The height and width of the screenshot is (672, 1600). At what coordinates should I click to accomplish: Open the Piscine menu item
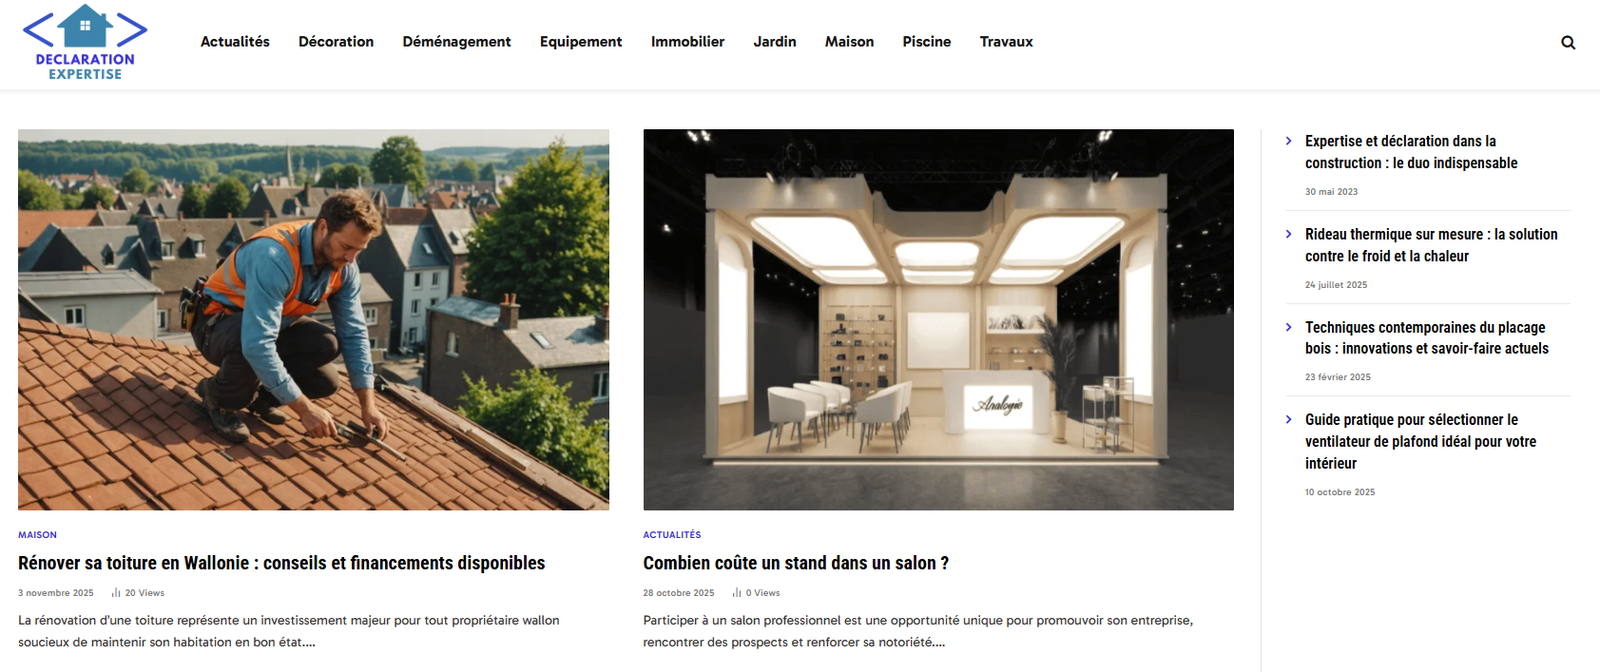pos(927,42)
